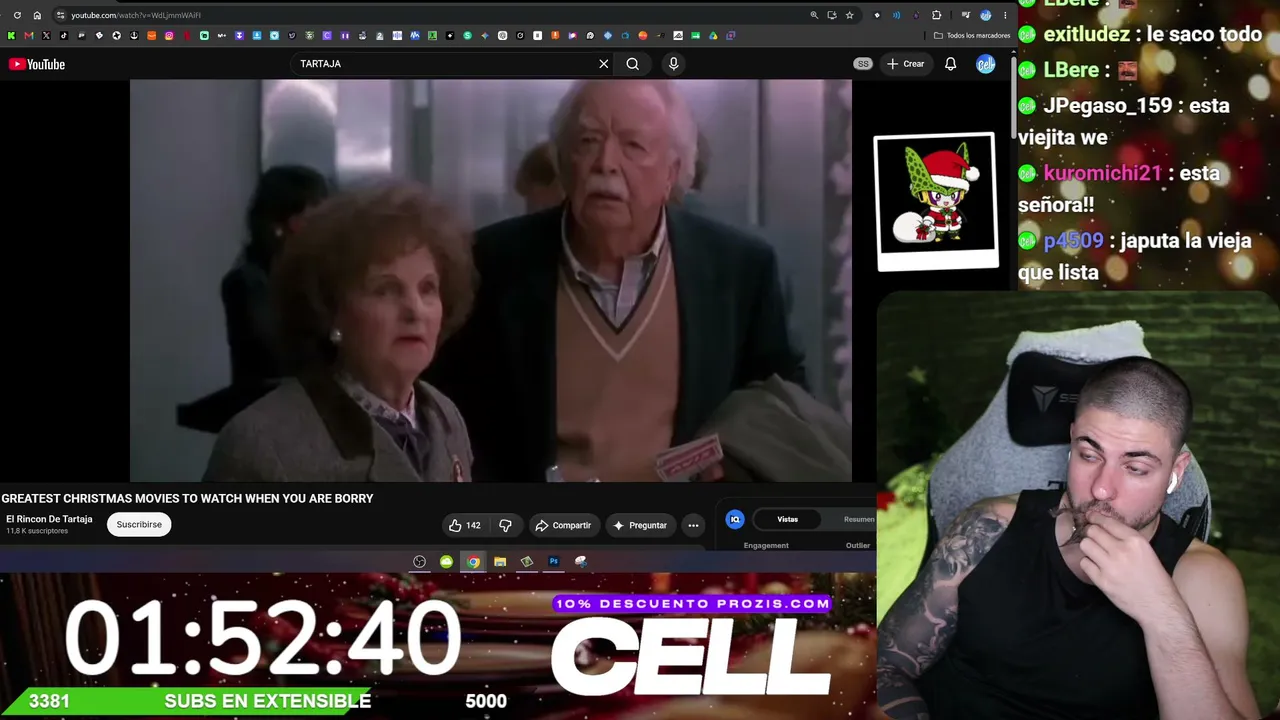This screenshot has height=720, width=1280.
Task: Open the YouTube account avatar menu
Action: tap(986, 64)
